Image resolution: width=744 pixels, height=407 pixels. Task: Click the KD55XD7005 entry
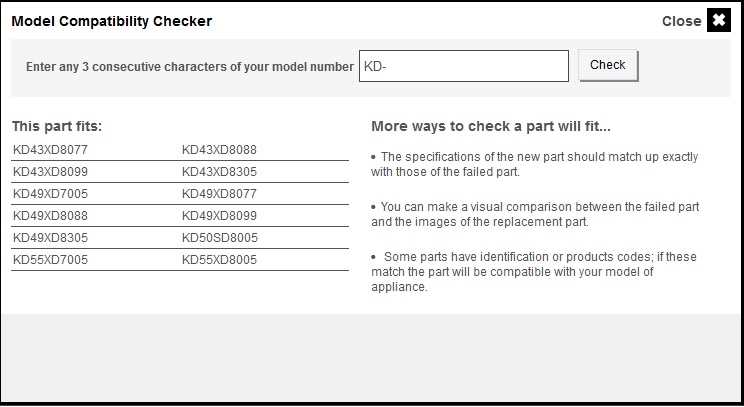point(51,260)
